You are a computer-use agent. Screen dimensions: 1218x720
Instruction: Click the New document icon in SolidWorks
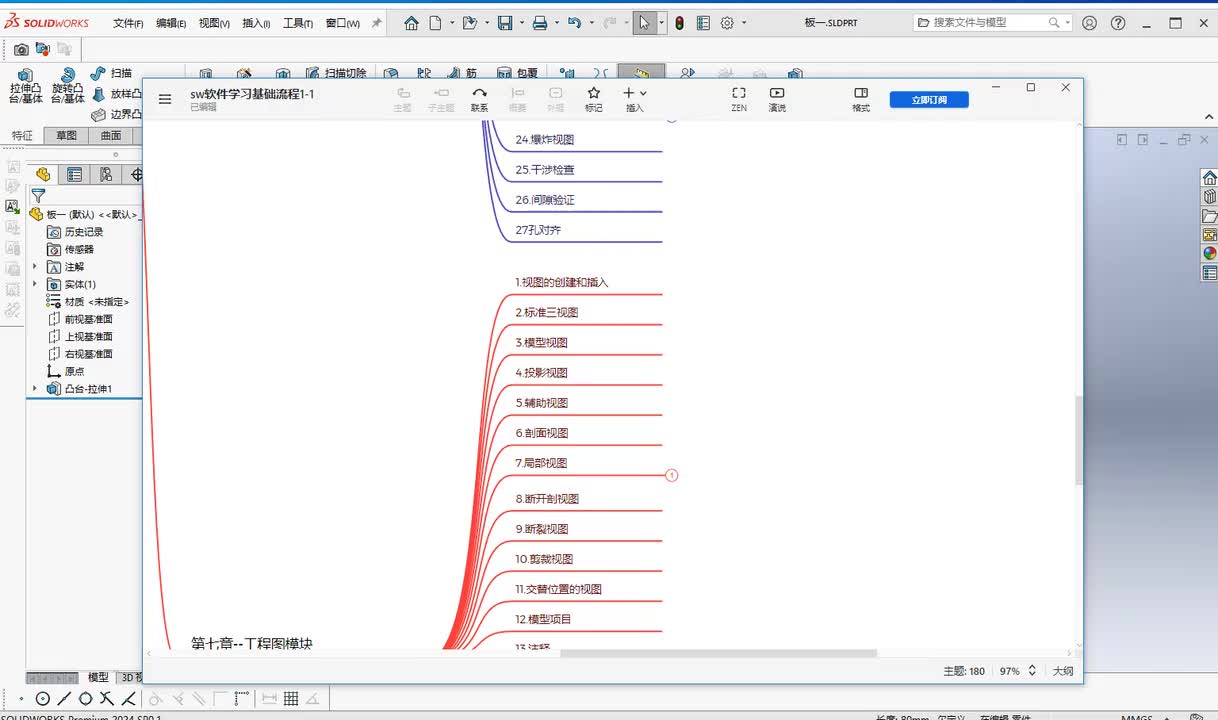point(435,23)
